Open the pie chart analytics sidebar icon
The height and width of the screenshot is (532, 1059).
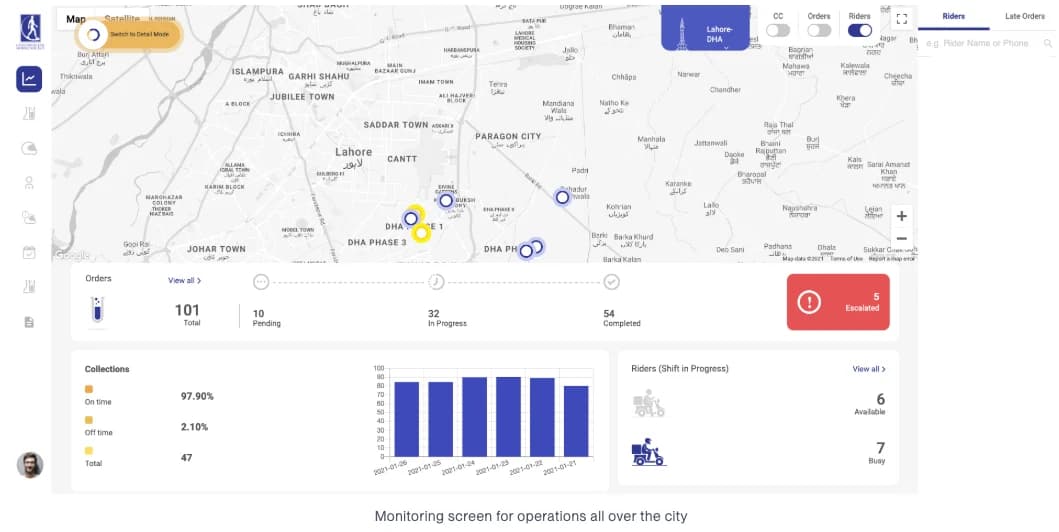tap(29, 149)
